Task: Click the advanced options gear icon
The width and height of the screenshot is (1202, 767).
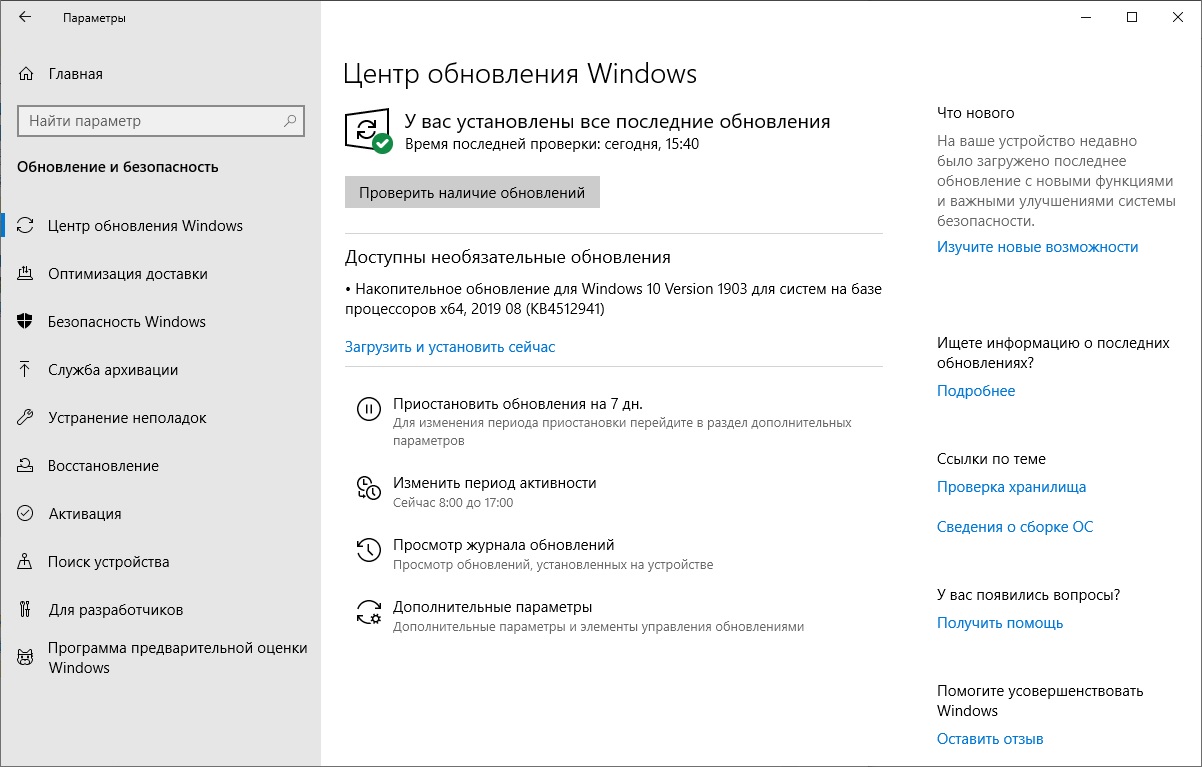Action: coord(368,611)
